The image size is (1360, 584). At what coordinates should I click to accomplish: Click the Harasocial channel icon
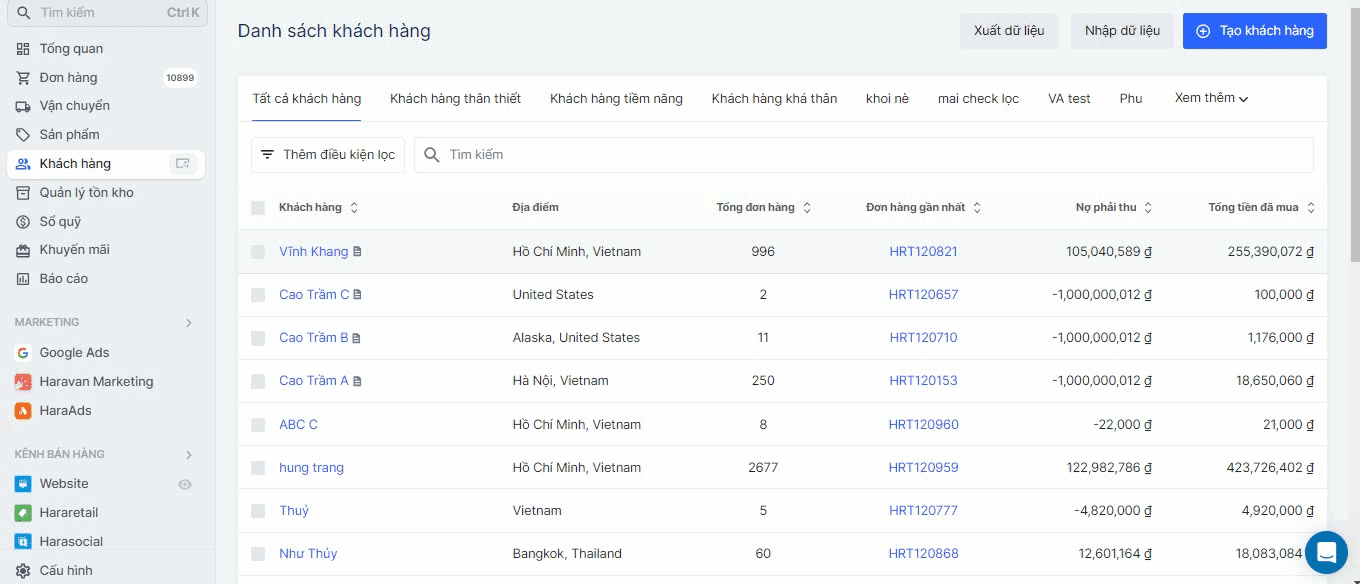[23, 542]
